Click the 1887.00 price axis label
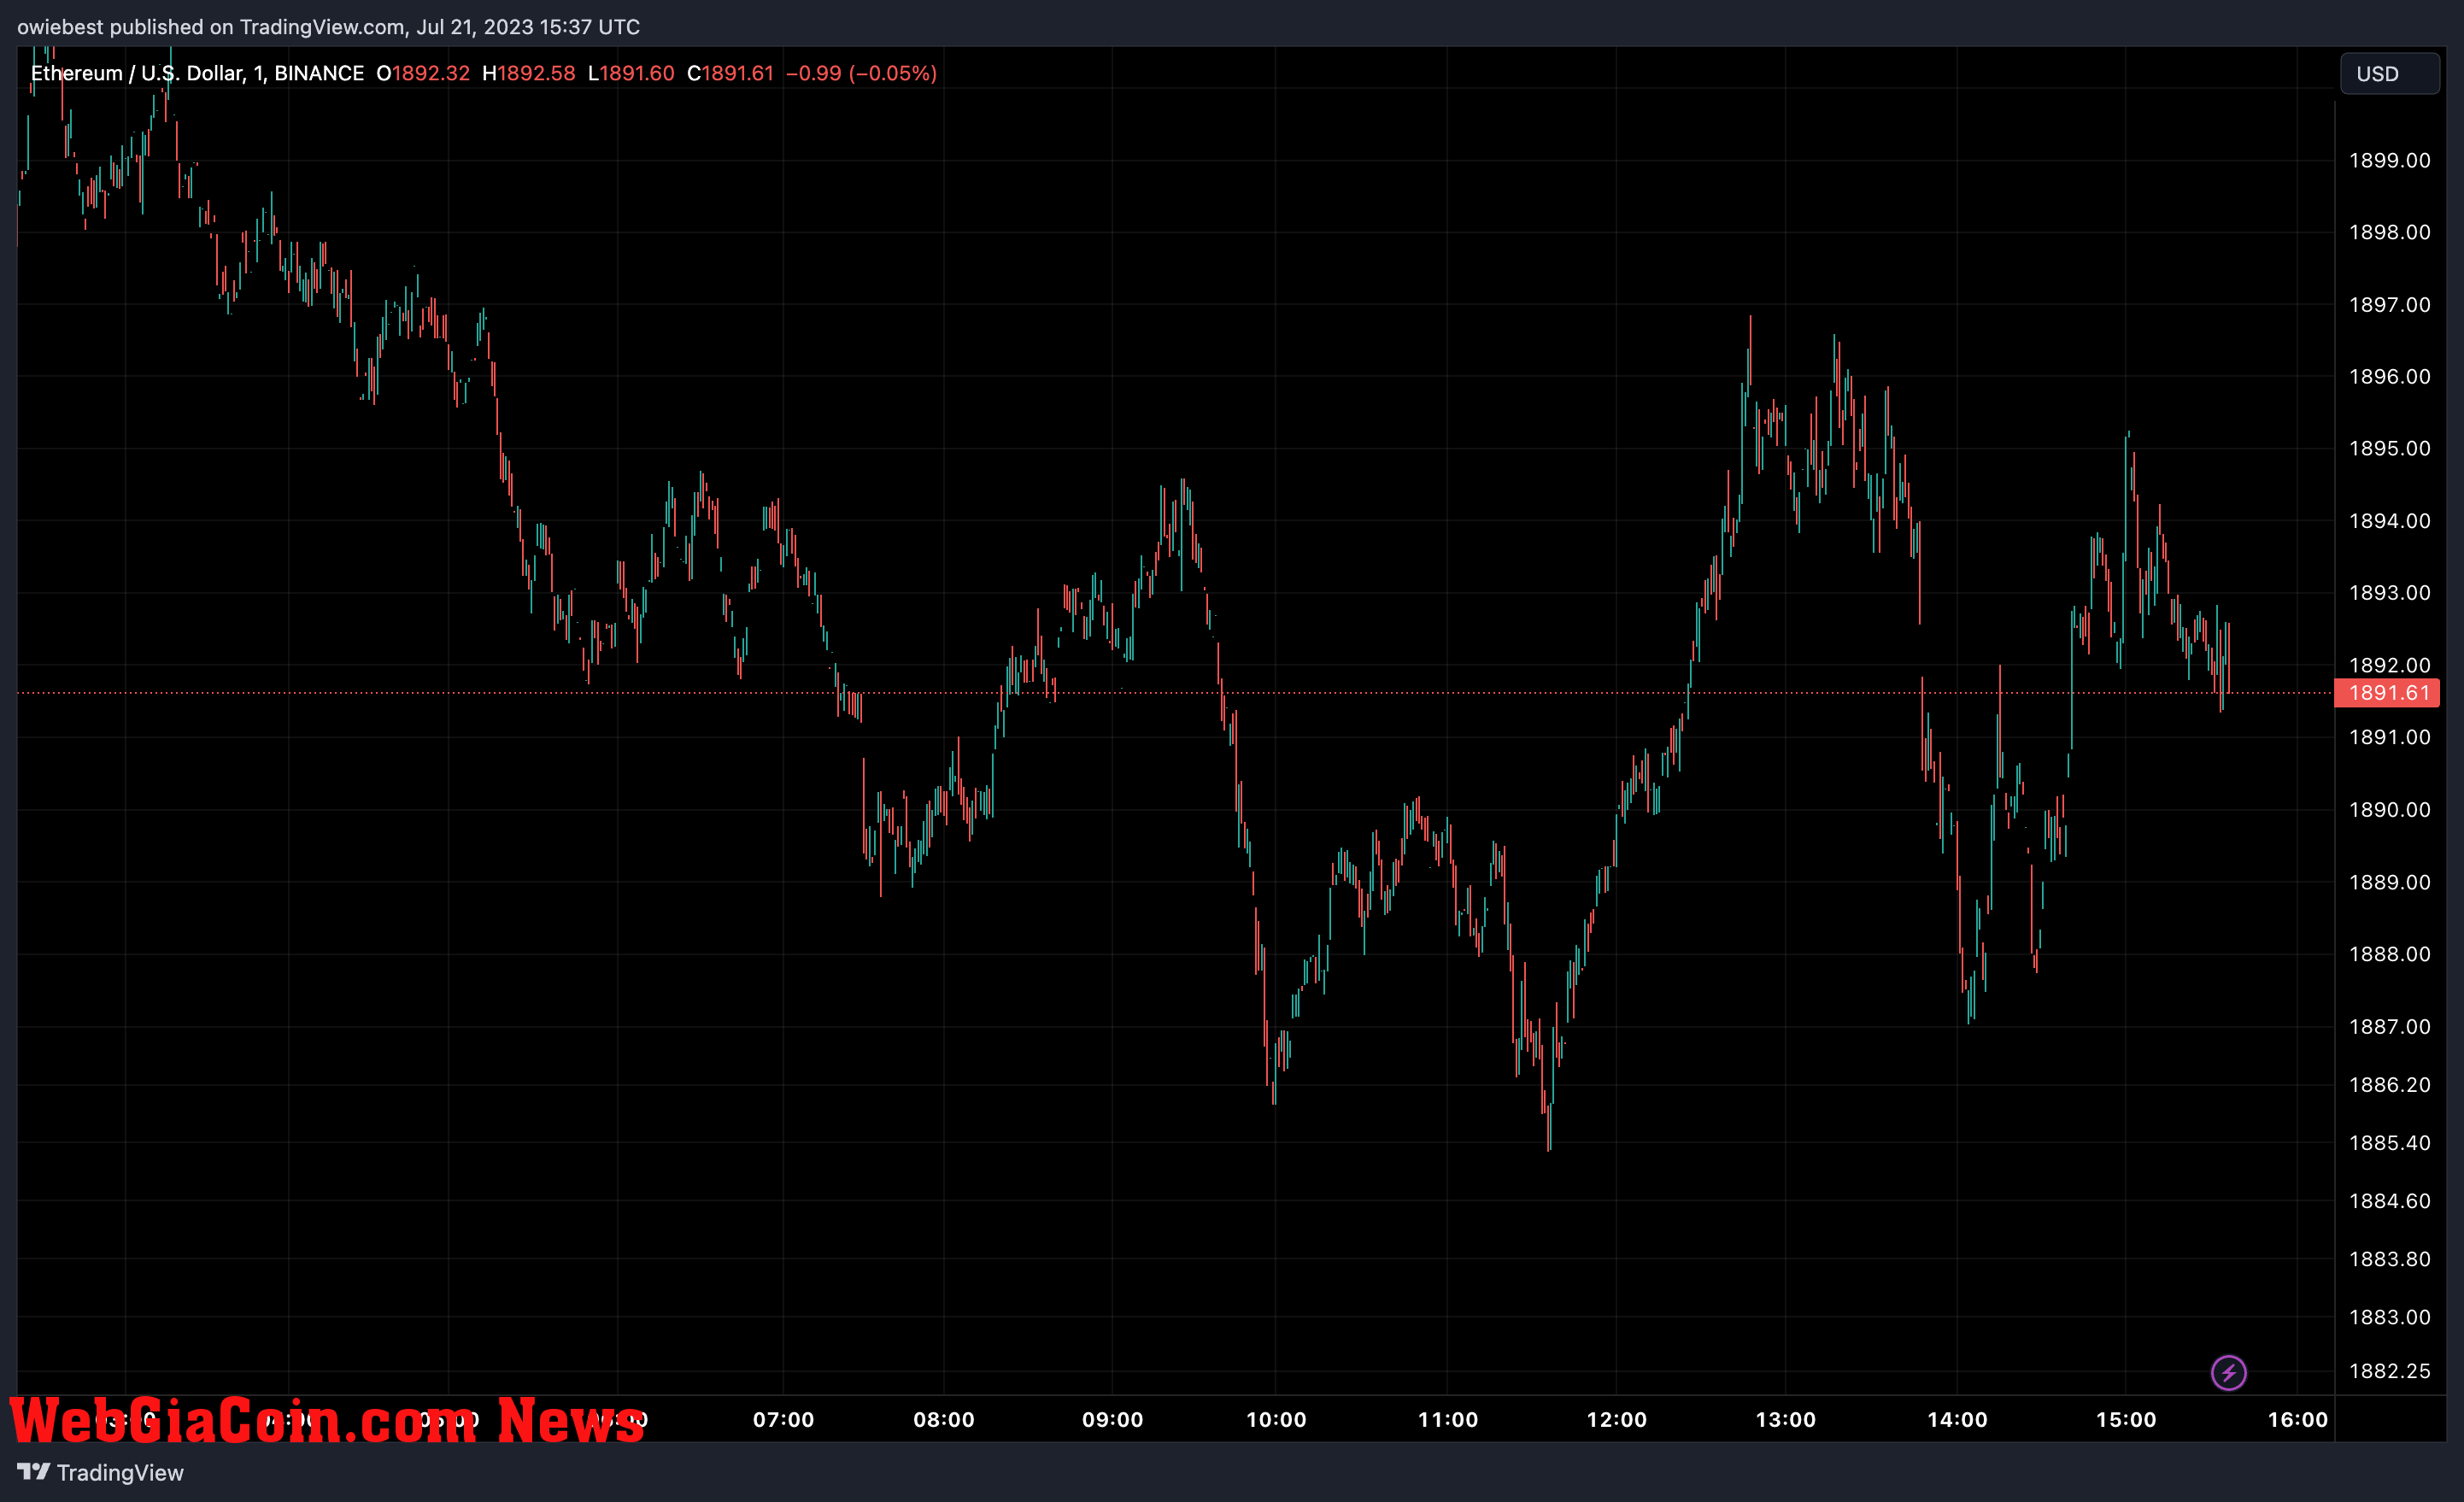Screen dimensions: 2464x1502 coord(2389,1027)
